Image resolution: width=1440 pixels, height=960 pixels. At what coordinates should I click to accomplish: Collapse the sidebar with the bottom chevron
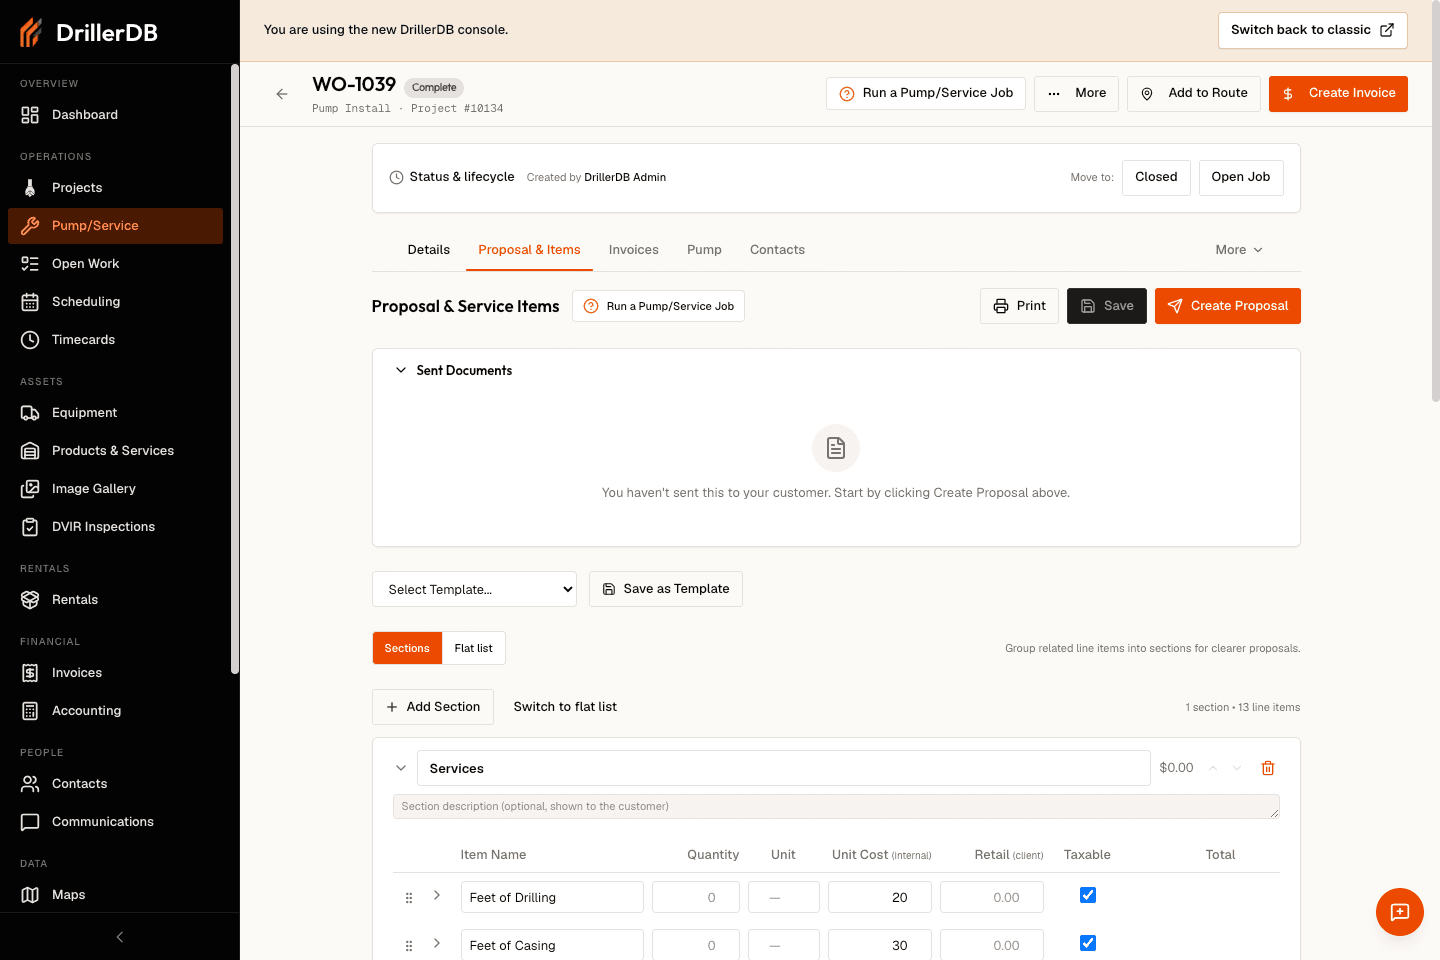(120, 937)
